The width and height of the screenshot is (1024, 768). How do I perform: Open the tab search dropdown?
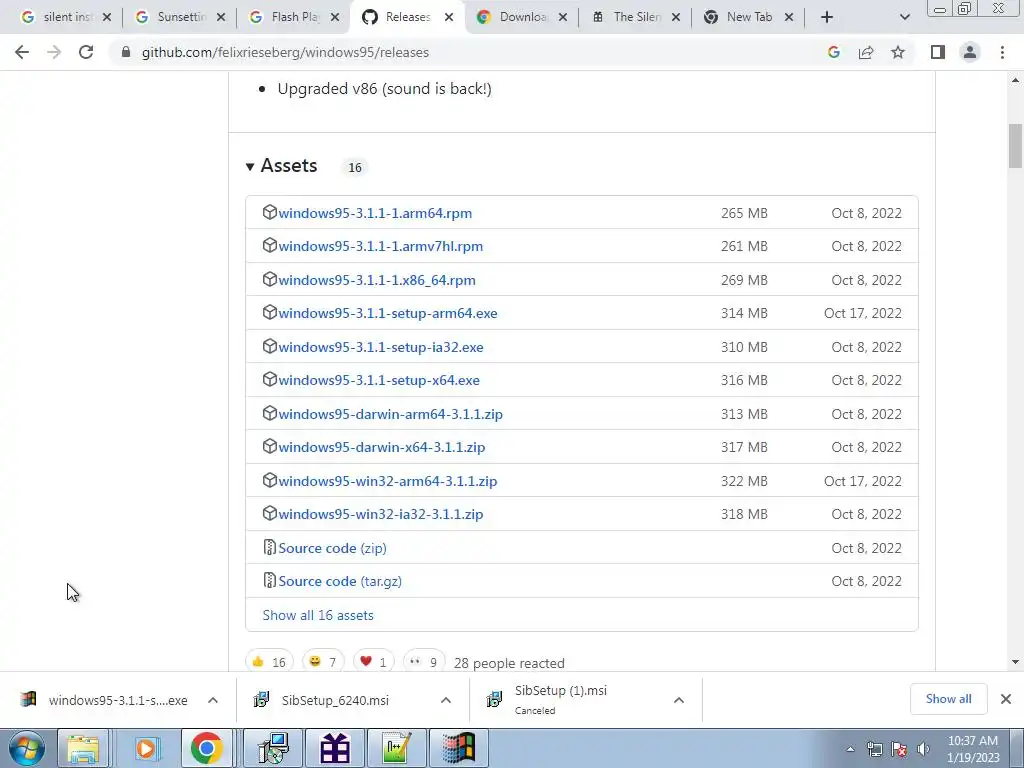point(904,17)
